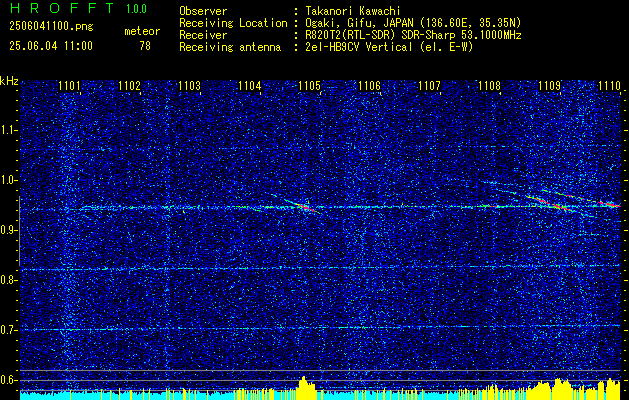
Task: Click time marker 1109
Action: pyautogui.click(x=549, y=85)
